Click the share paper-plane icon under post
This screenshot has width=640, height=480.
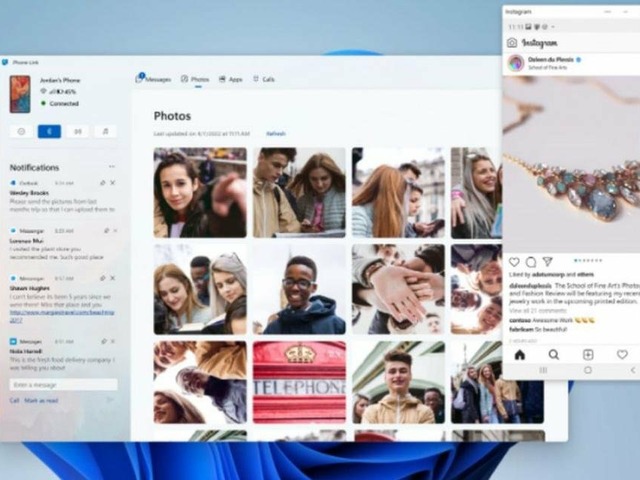pos(547,262)
